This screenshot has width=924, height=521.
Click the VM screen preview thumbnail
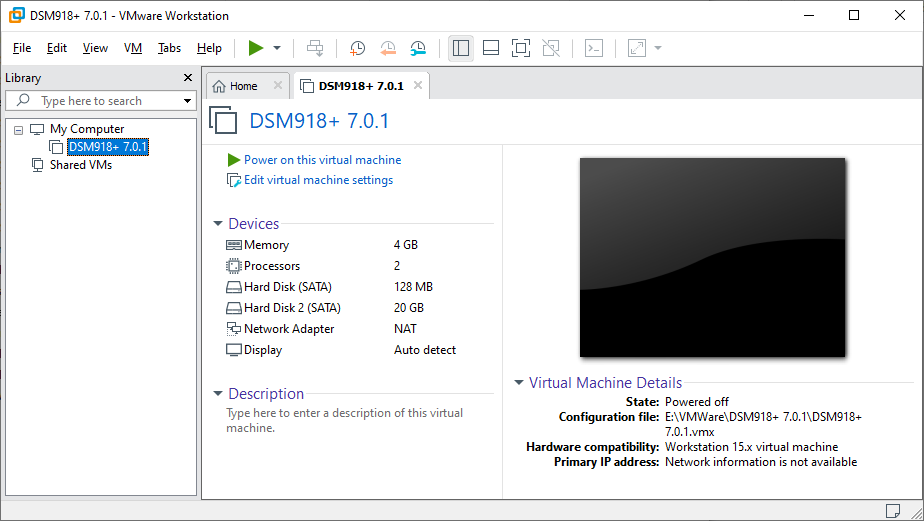tap(712, 257)
